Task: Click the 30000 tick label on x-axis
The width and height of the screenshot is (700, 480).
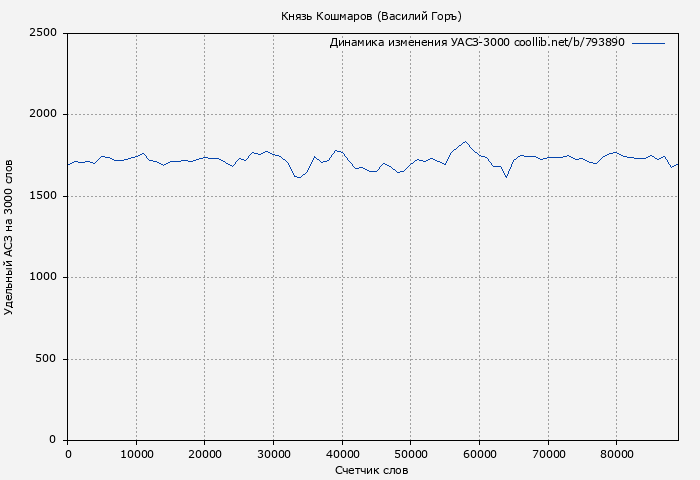Action: 273,454
